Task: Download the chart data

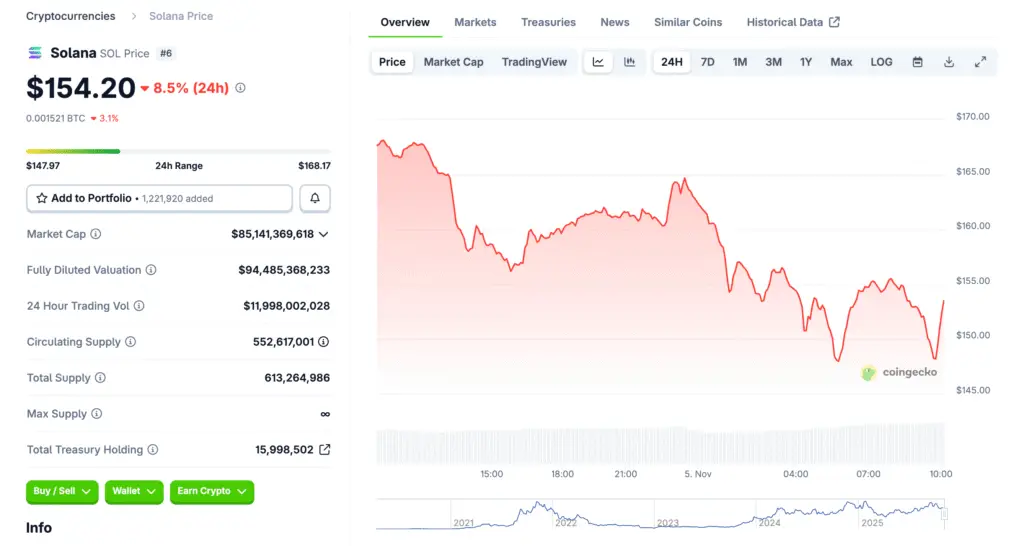Action: (949, 62)
